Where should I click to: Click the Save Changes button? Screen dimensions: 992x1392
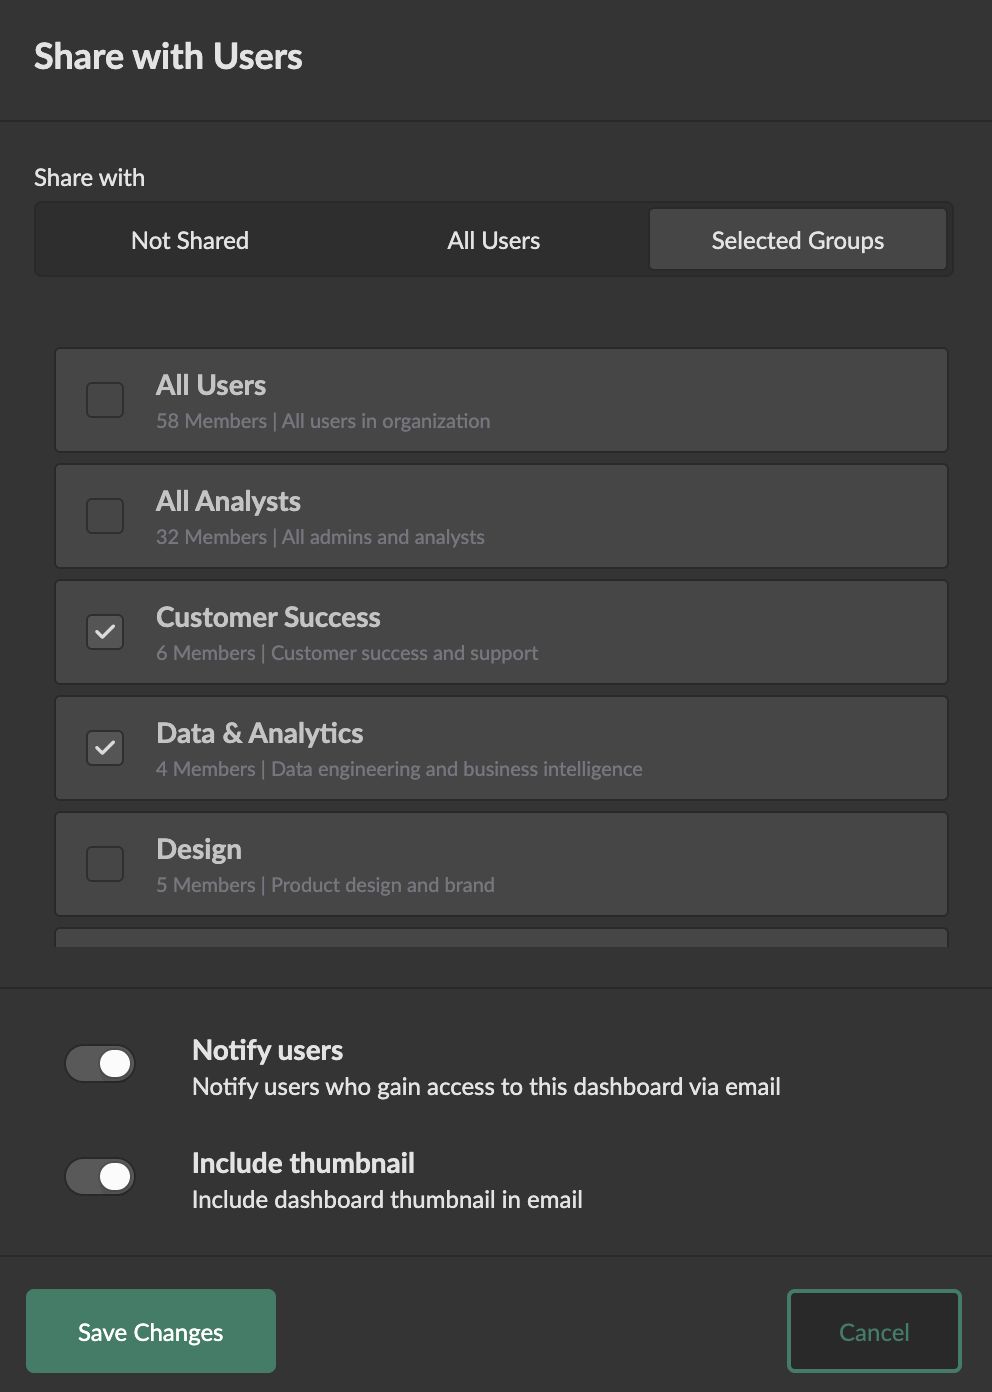click(x=151, y=1331)
